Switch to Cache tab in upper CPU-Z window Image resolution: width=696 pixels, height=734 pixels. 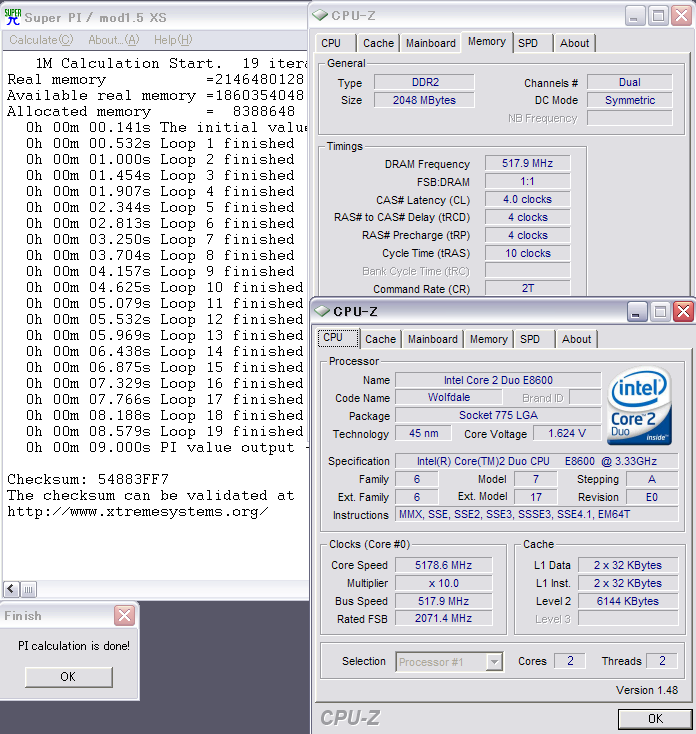[x=378, y=43]
